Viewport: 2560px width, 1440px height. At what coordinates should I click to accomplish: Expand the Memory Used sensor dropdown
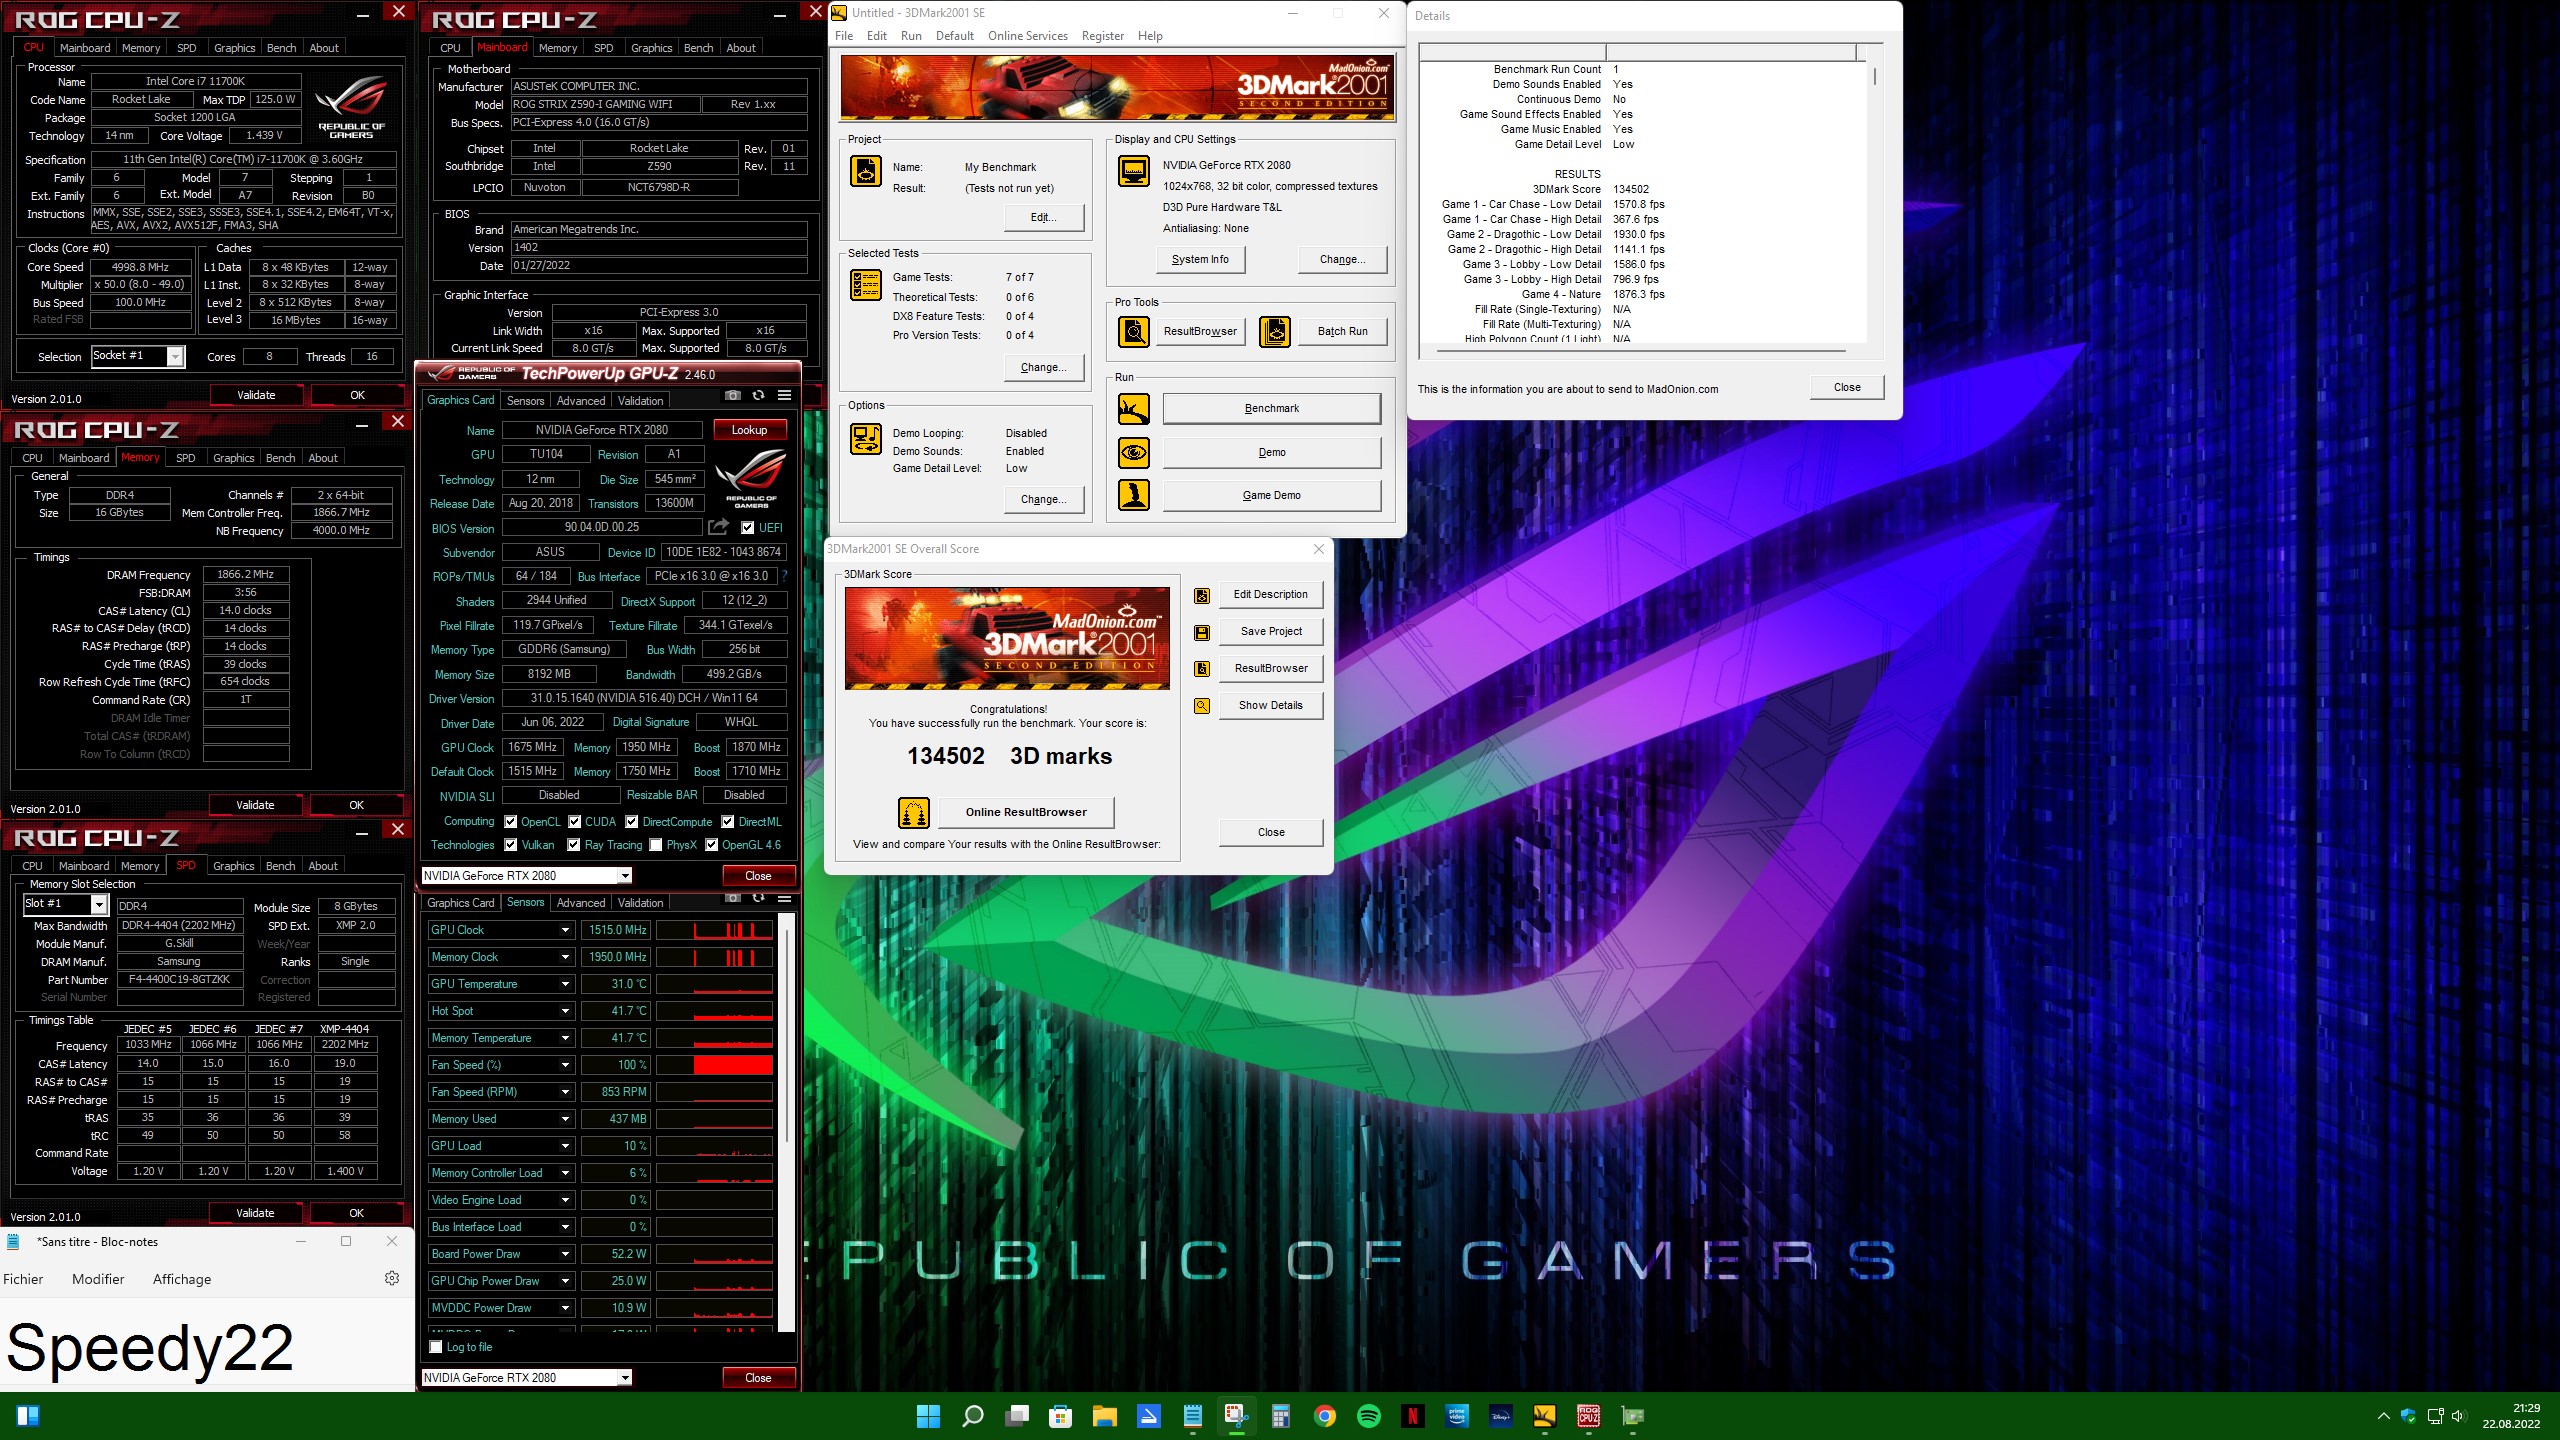(565, 1119)
